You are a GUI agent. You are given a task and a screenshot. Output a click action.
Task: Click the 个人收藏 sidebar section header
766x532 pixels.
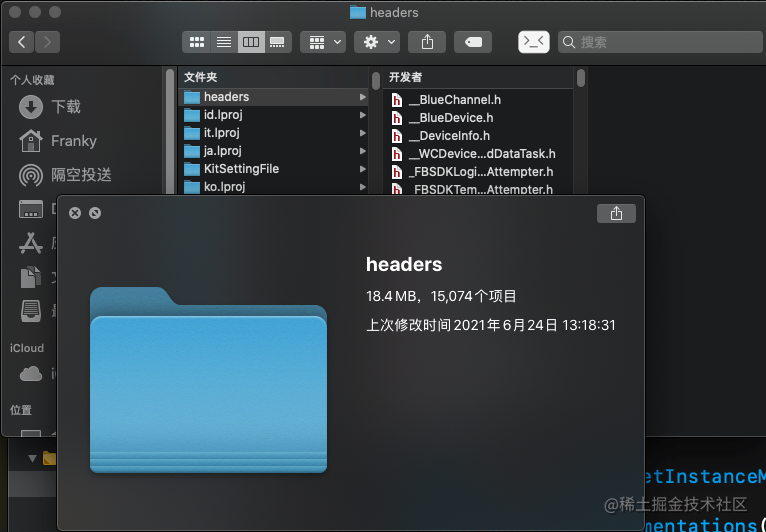[32, 80]
